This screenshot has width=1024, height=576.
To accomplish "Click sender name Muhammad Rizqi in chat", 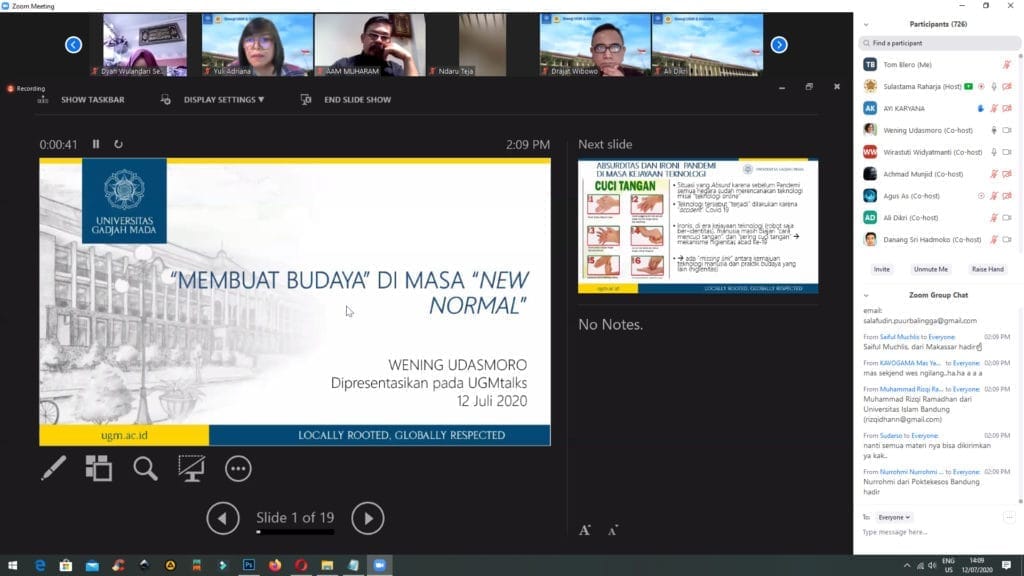I will [x=911, y=389].
